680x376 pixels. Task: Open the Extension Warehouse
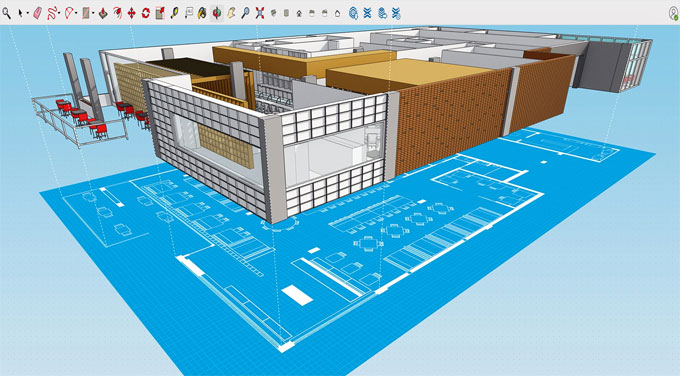[367, 13]
